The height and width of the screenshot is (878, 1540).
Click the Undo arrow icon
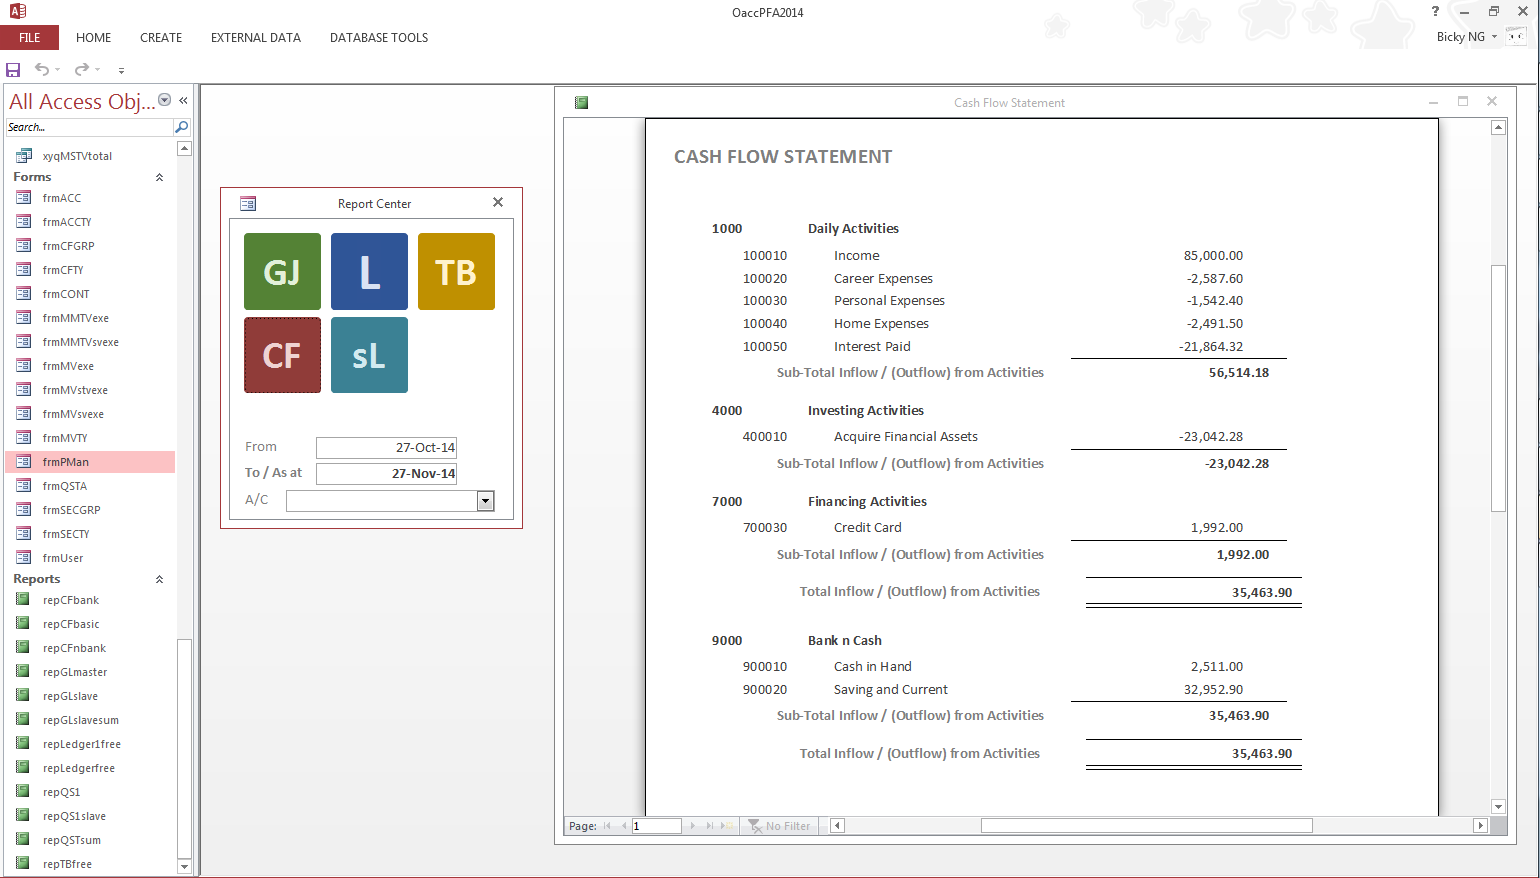click(42, 69)
